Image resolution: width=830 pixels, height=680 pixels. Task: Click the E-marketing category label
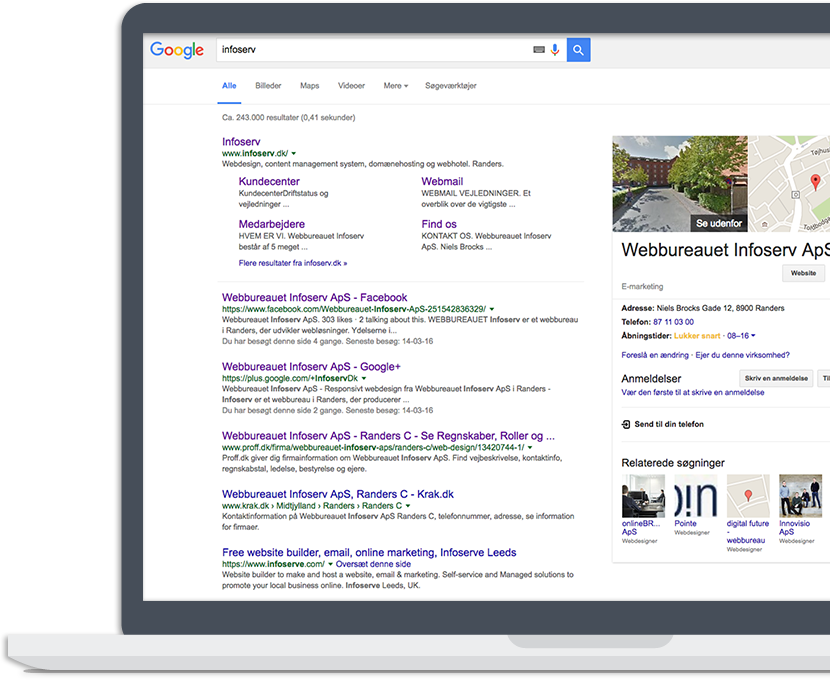(642, 287)
